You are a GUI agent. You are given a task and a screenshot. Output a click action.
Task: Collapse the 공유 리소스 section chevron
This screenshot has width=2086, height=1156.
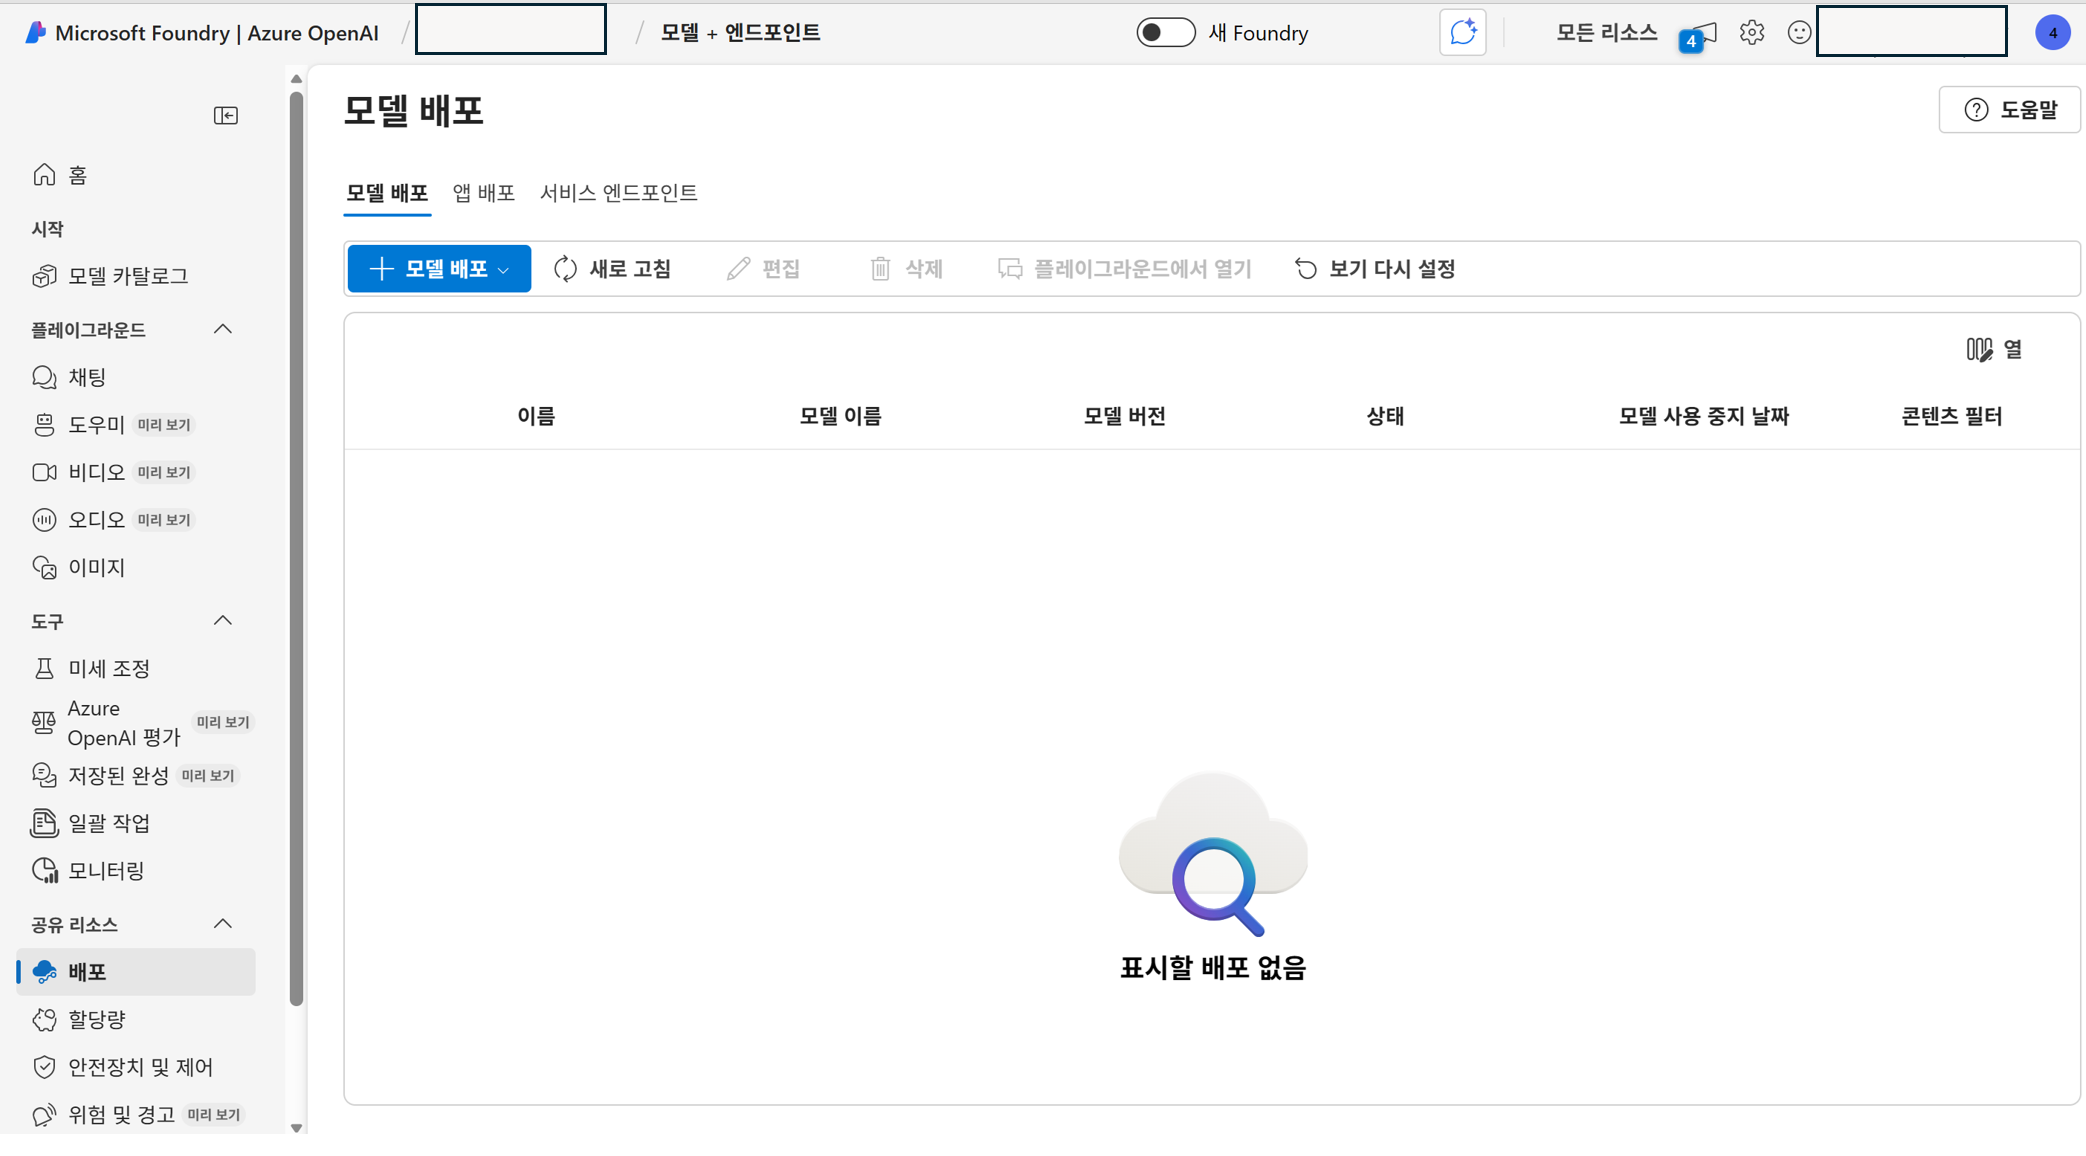tap(223, 924)
